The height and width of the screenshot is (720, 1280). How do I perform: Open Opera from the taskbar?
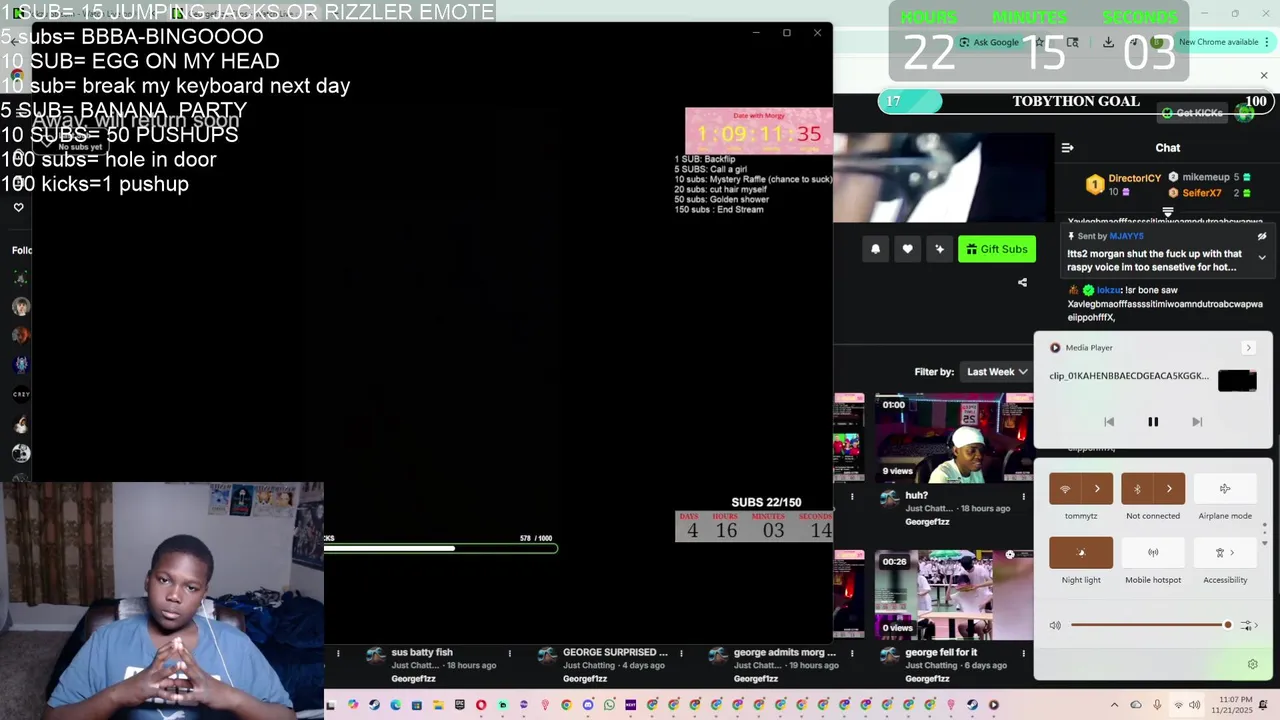click(x=481, y=705)
